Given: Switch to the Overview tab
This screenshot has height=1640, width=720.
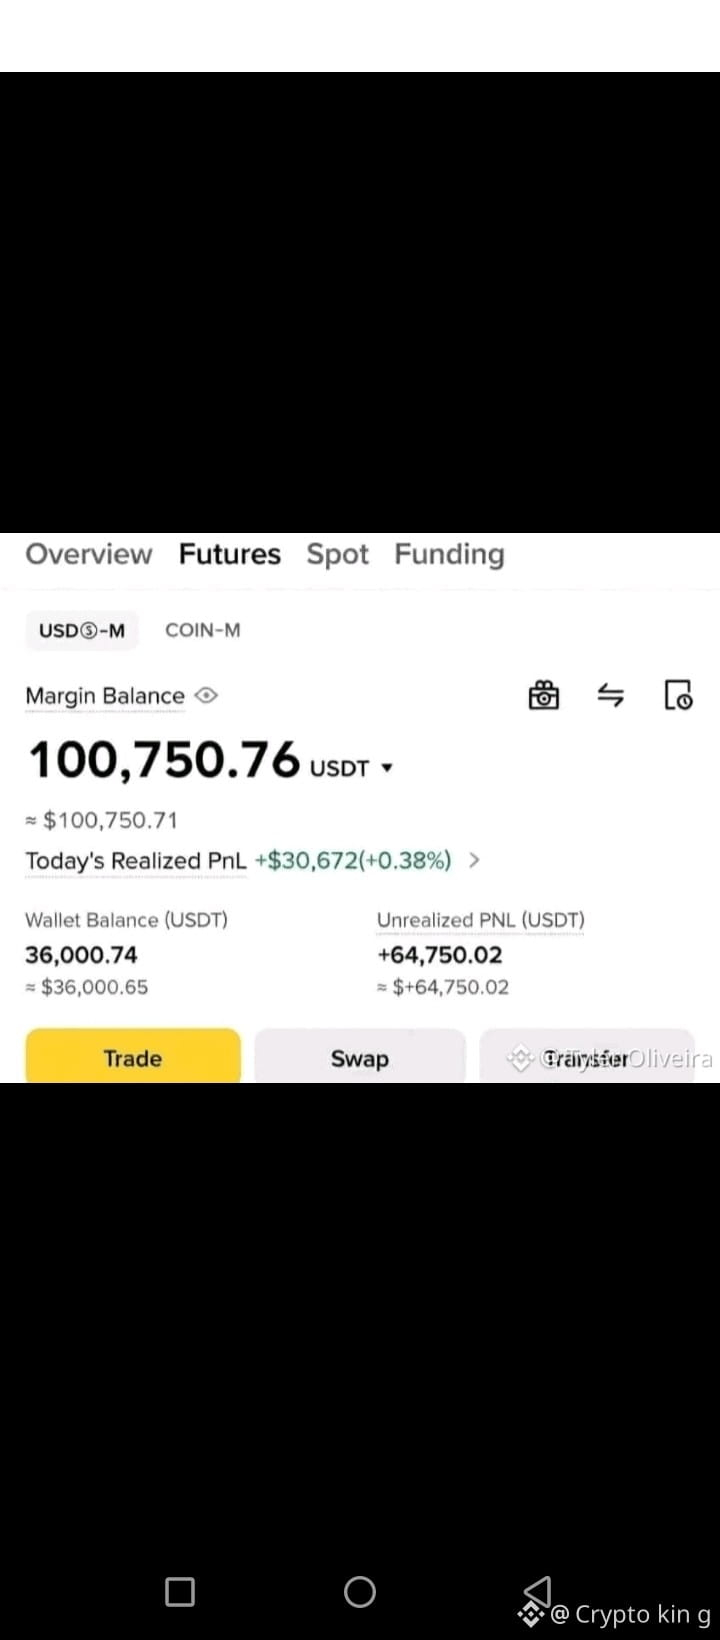Looking at the screenshot, I should click(89, 554).
